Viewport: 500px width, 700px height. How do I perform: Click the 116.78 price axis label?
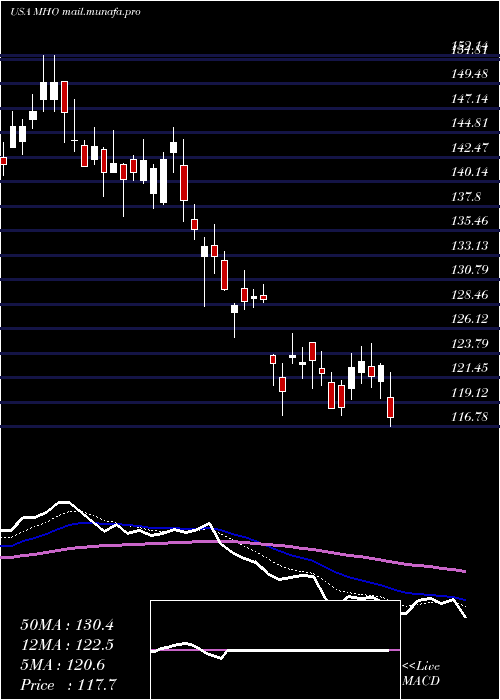pyautogui.click(x=469, y=417)
